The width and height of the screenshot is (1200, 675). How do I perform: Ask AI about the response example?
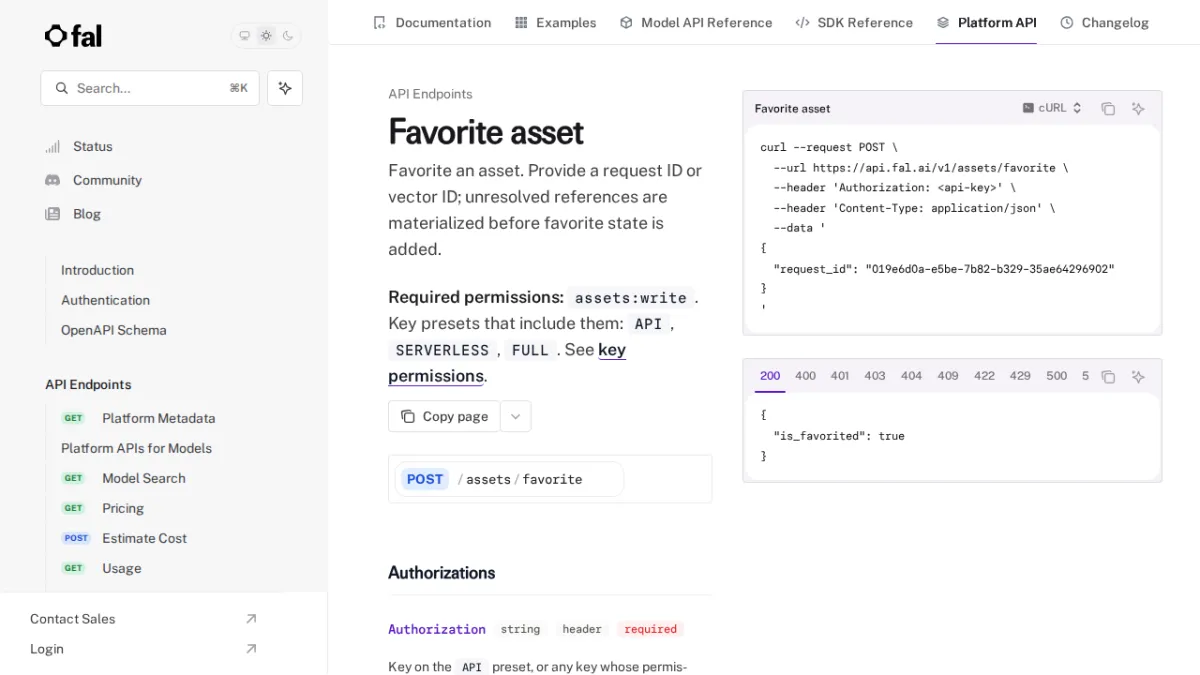(1138, 377)
